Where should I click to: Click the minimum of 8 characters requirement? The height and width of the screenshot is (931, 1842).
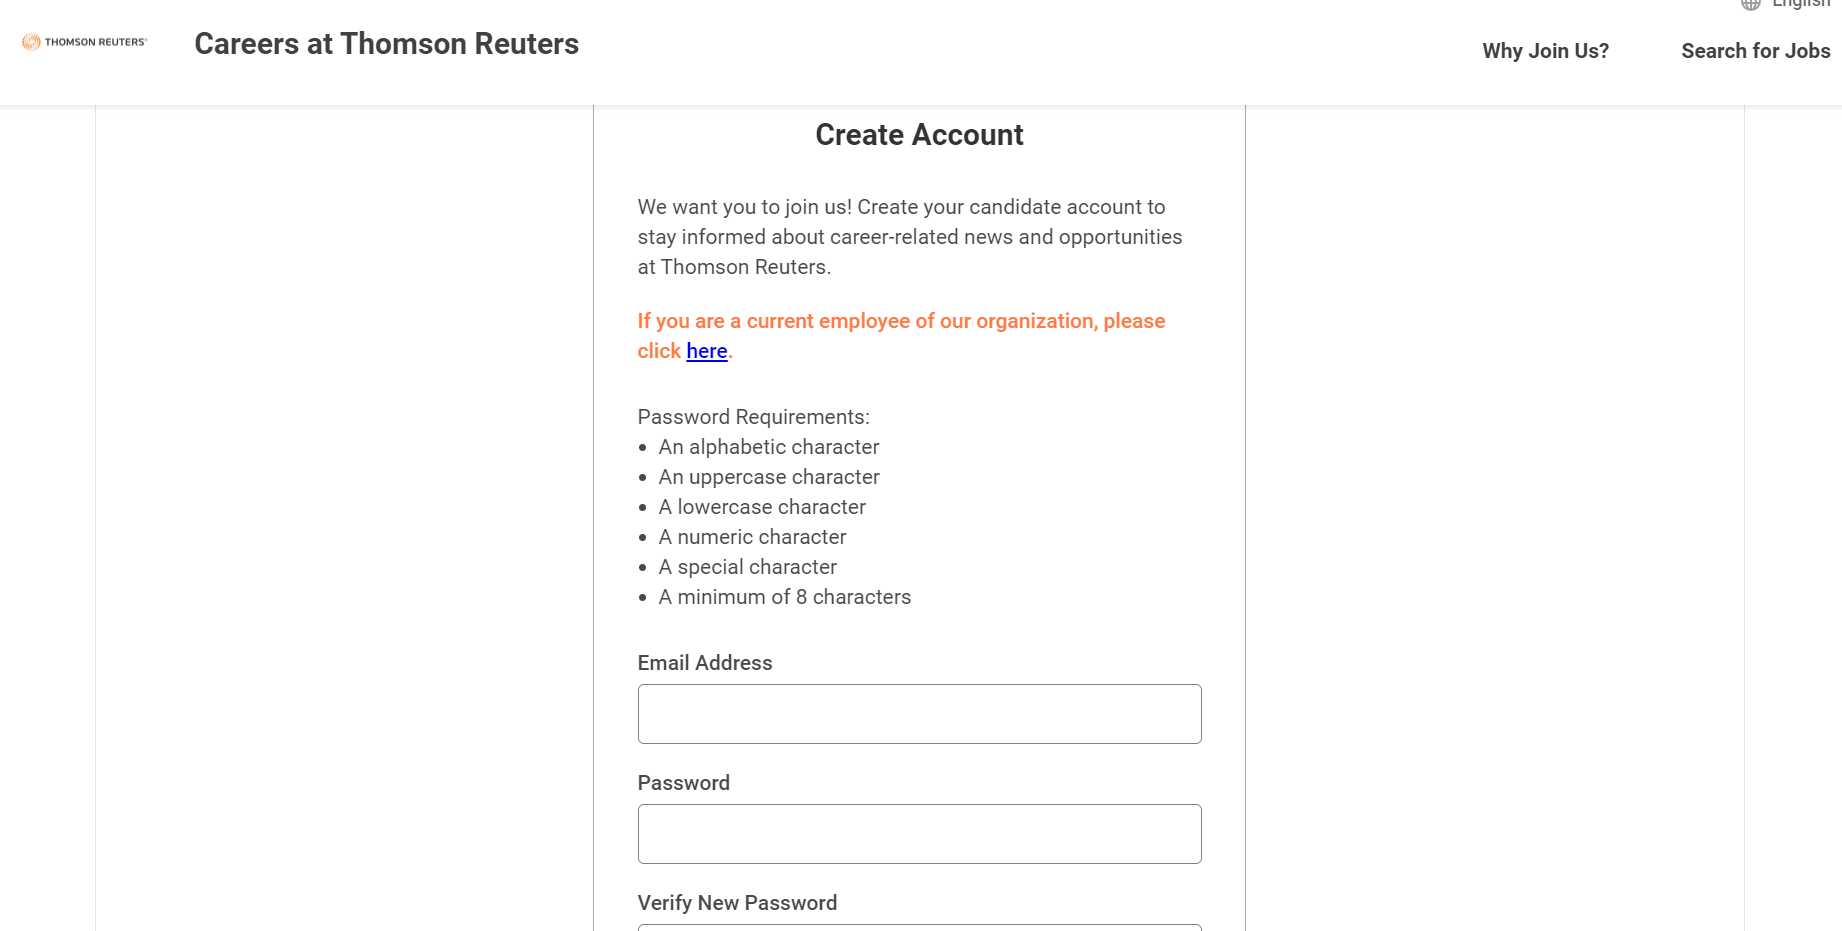785,597
